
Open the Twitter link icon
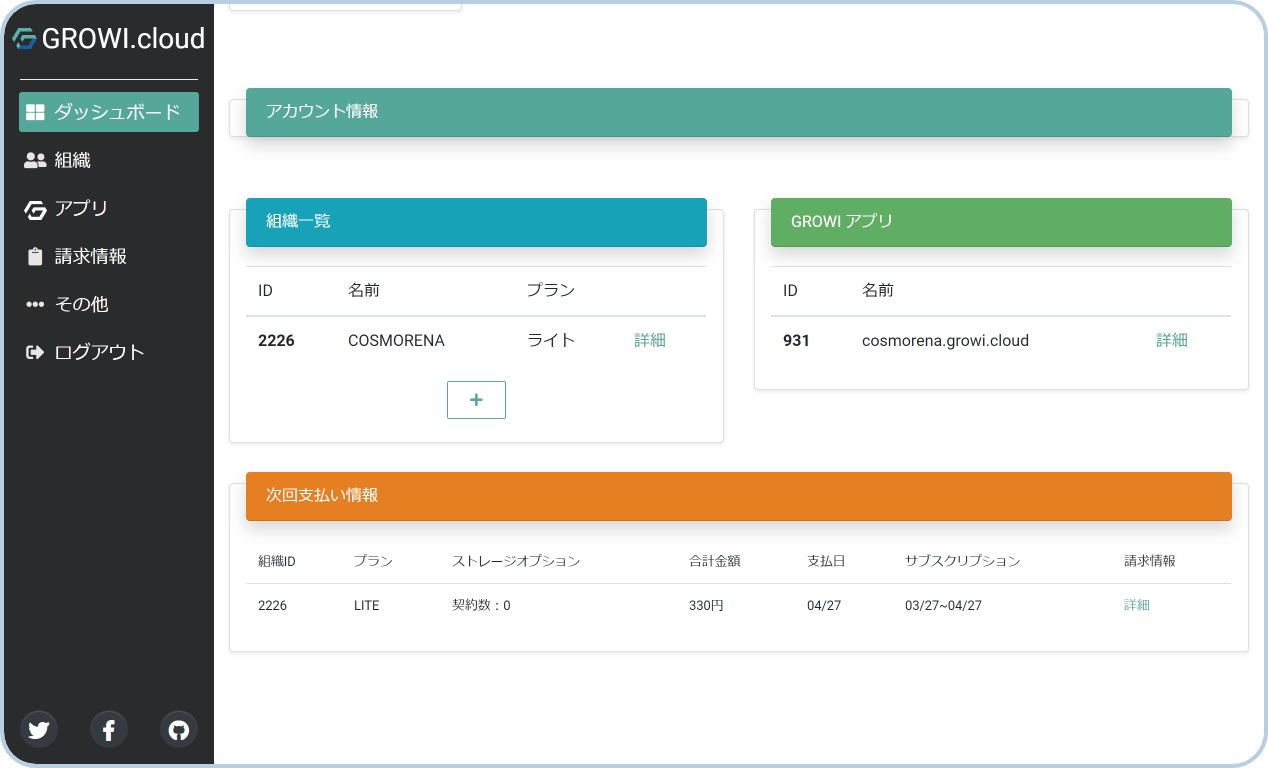tap(39, 730)
